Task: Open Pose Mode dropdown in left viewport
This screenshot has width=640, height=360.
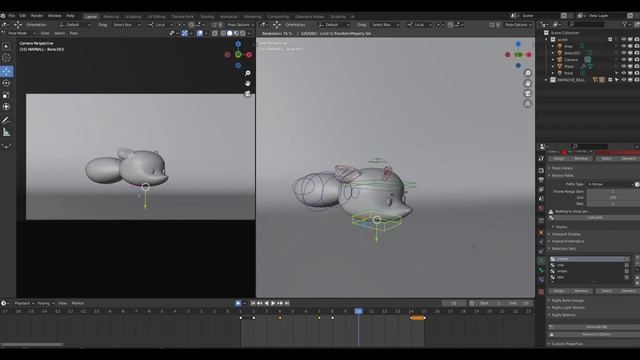Action: pyautogui.click(x=18, y=33)
